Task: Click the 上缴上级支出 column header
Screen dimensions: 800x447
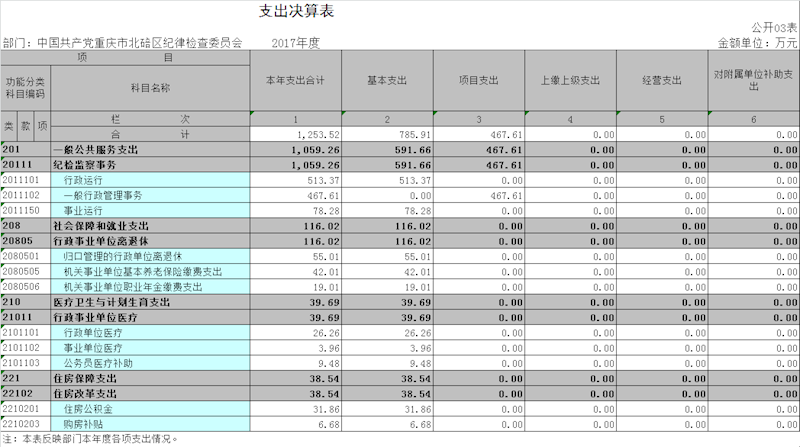Action: 570,80
